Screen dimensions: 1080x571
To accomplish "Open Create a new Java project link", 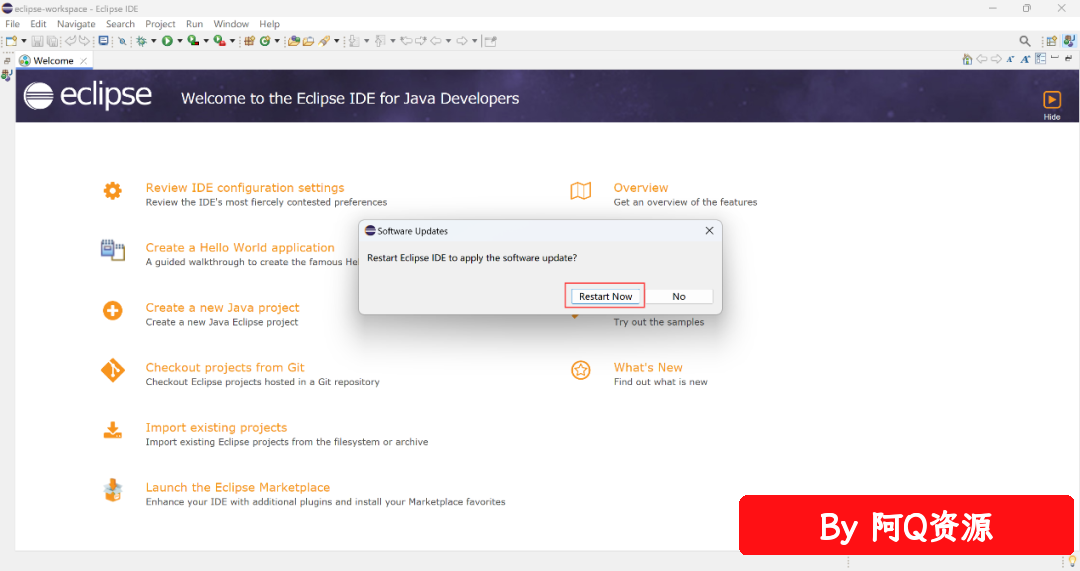I will pyautogui.click(x=222, y=307).
